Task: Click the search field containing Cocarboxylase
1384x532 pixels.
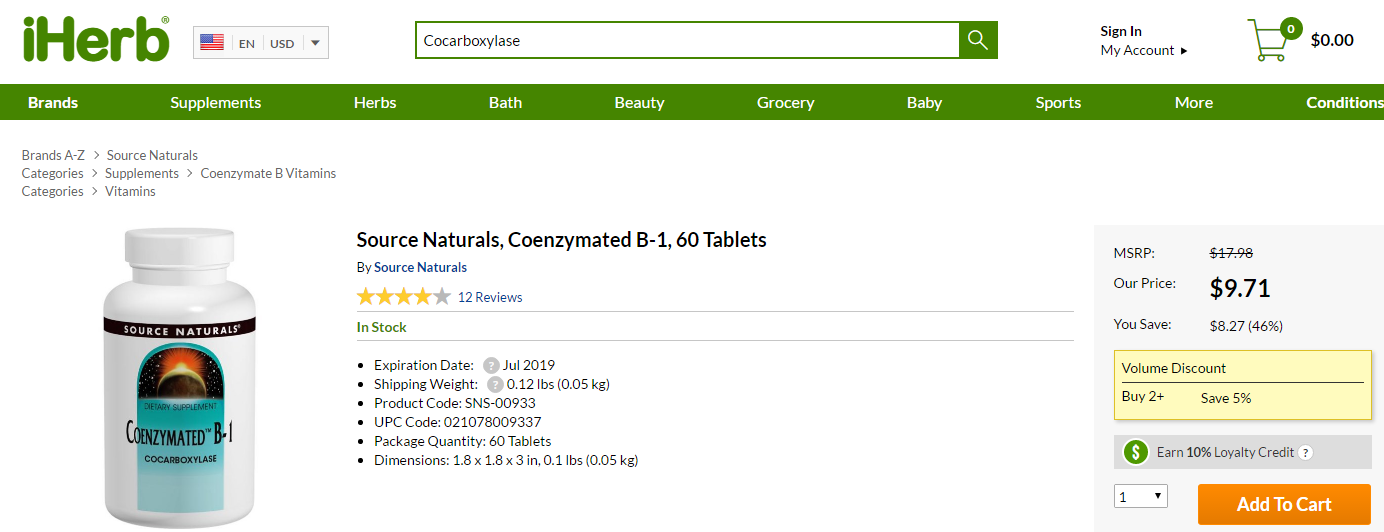Action: (688, 41)
